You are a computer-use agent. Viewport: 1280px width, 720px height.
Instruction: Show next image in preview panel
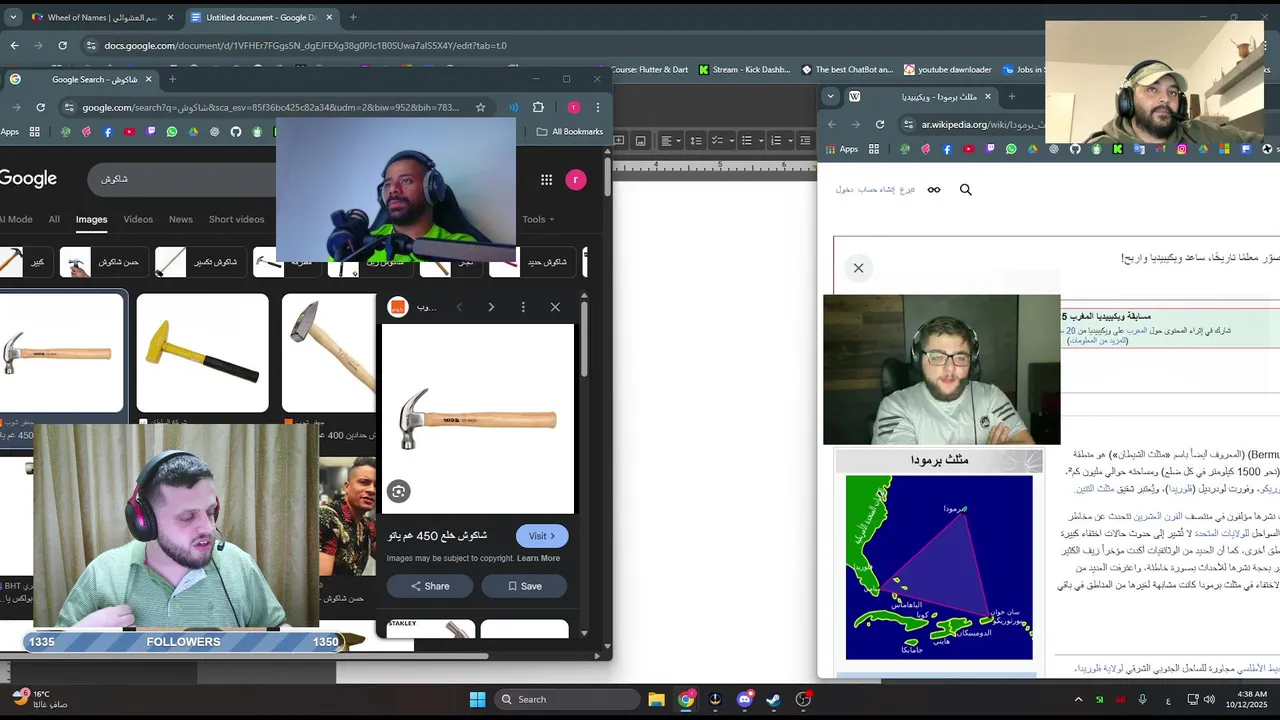coord(491,307)
